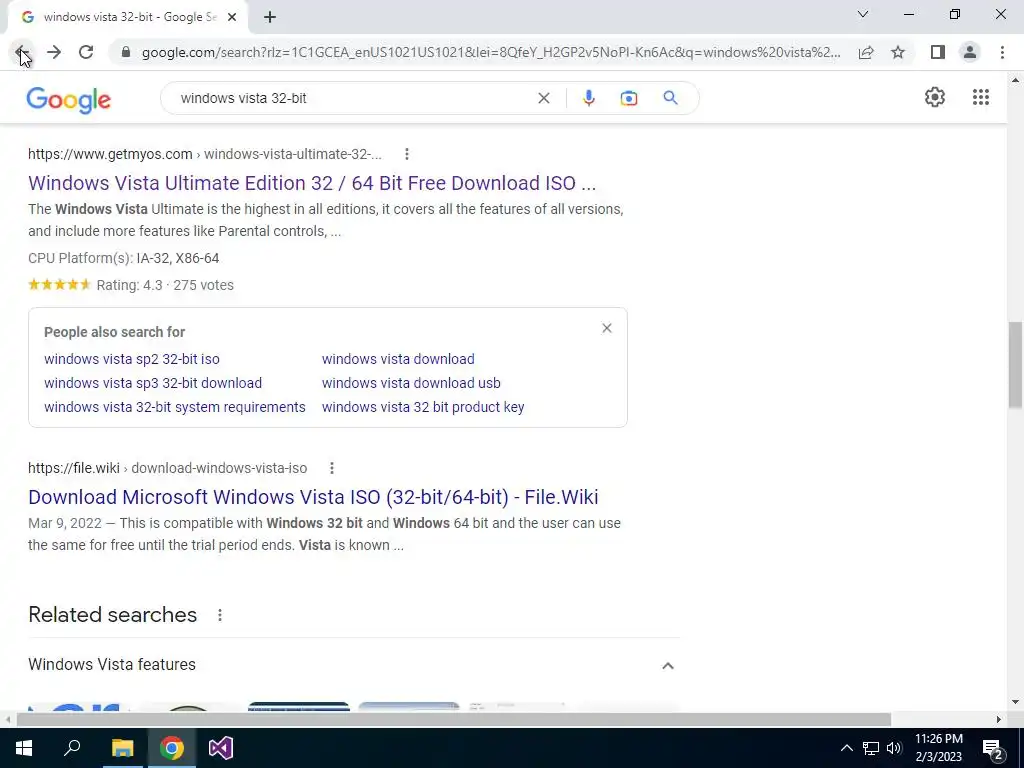Close the 'windows vista 32-bit' tab
1024x768 pixels.
[x=232, y=18]
